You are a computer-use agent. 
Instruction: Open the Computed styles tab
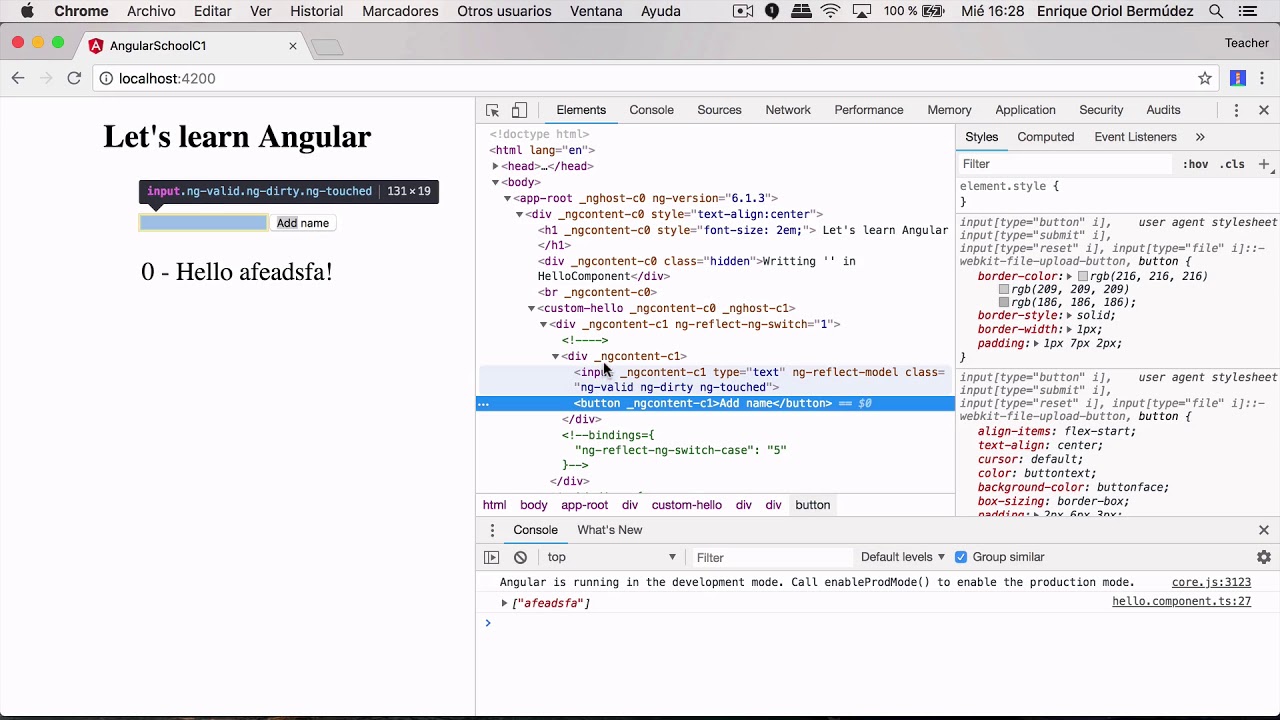[1045, 137]
